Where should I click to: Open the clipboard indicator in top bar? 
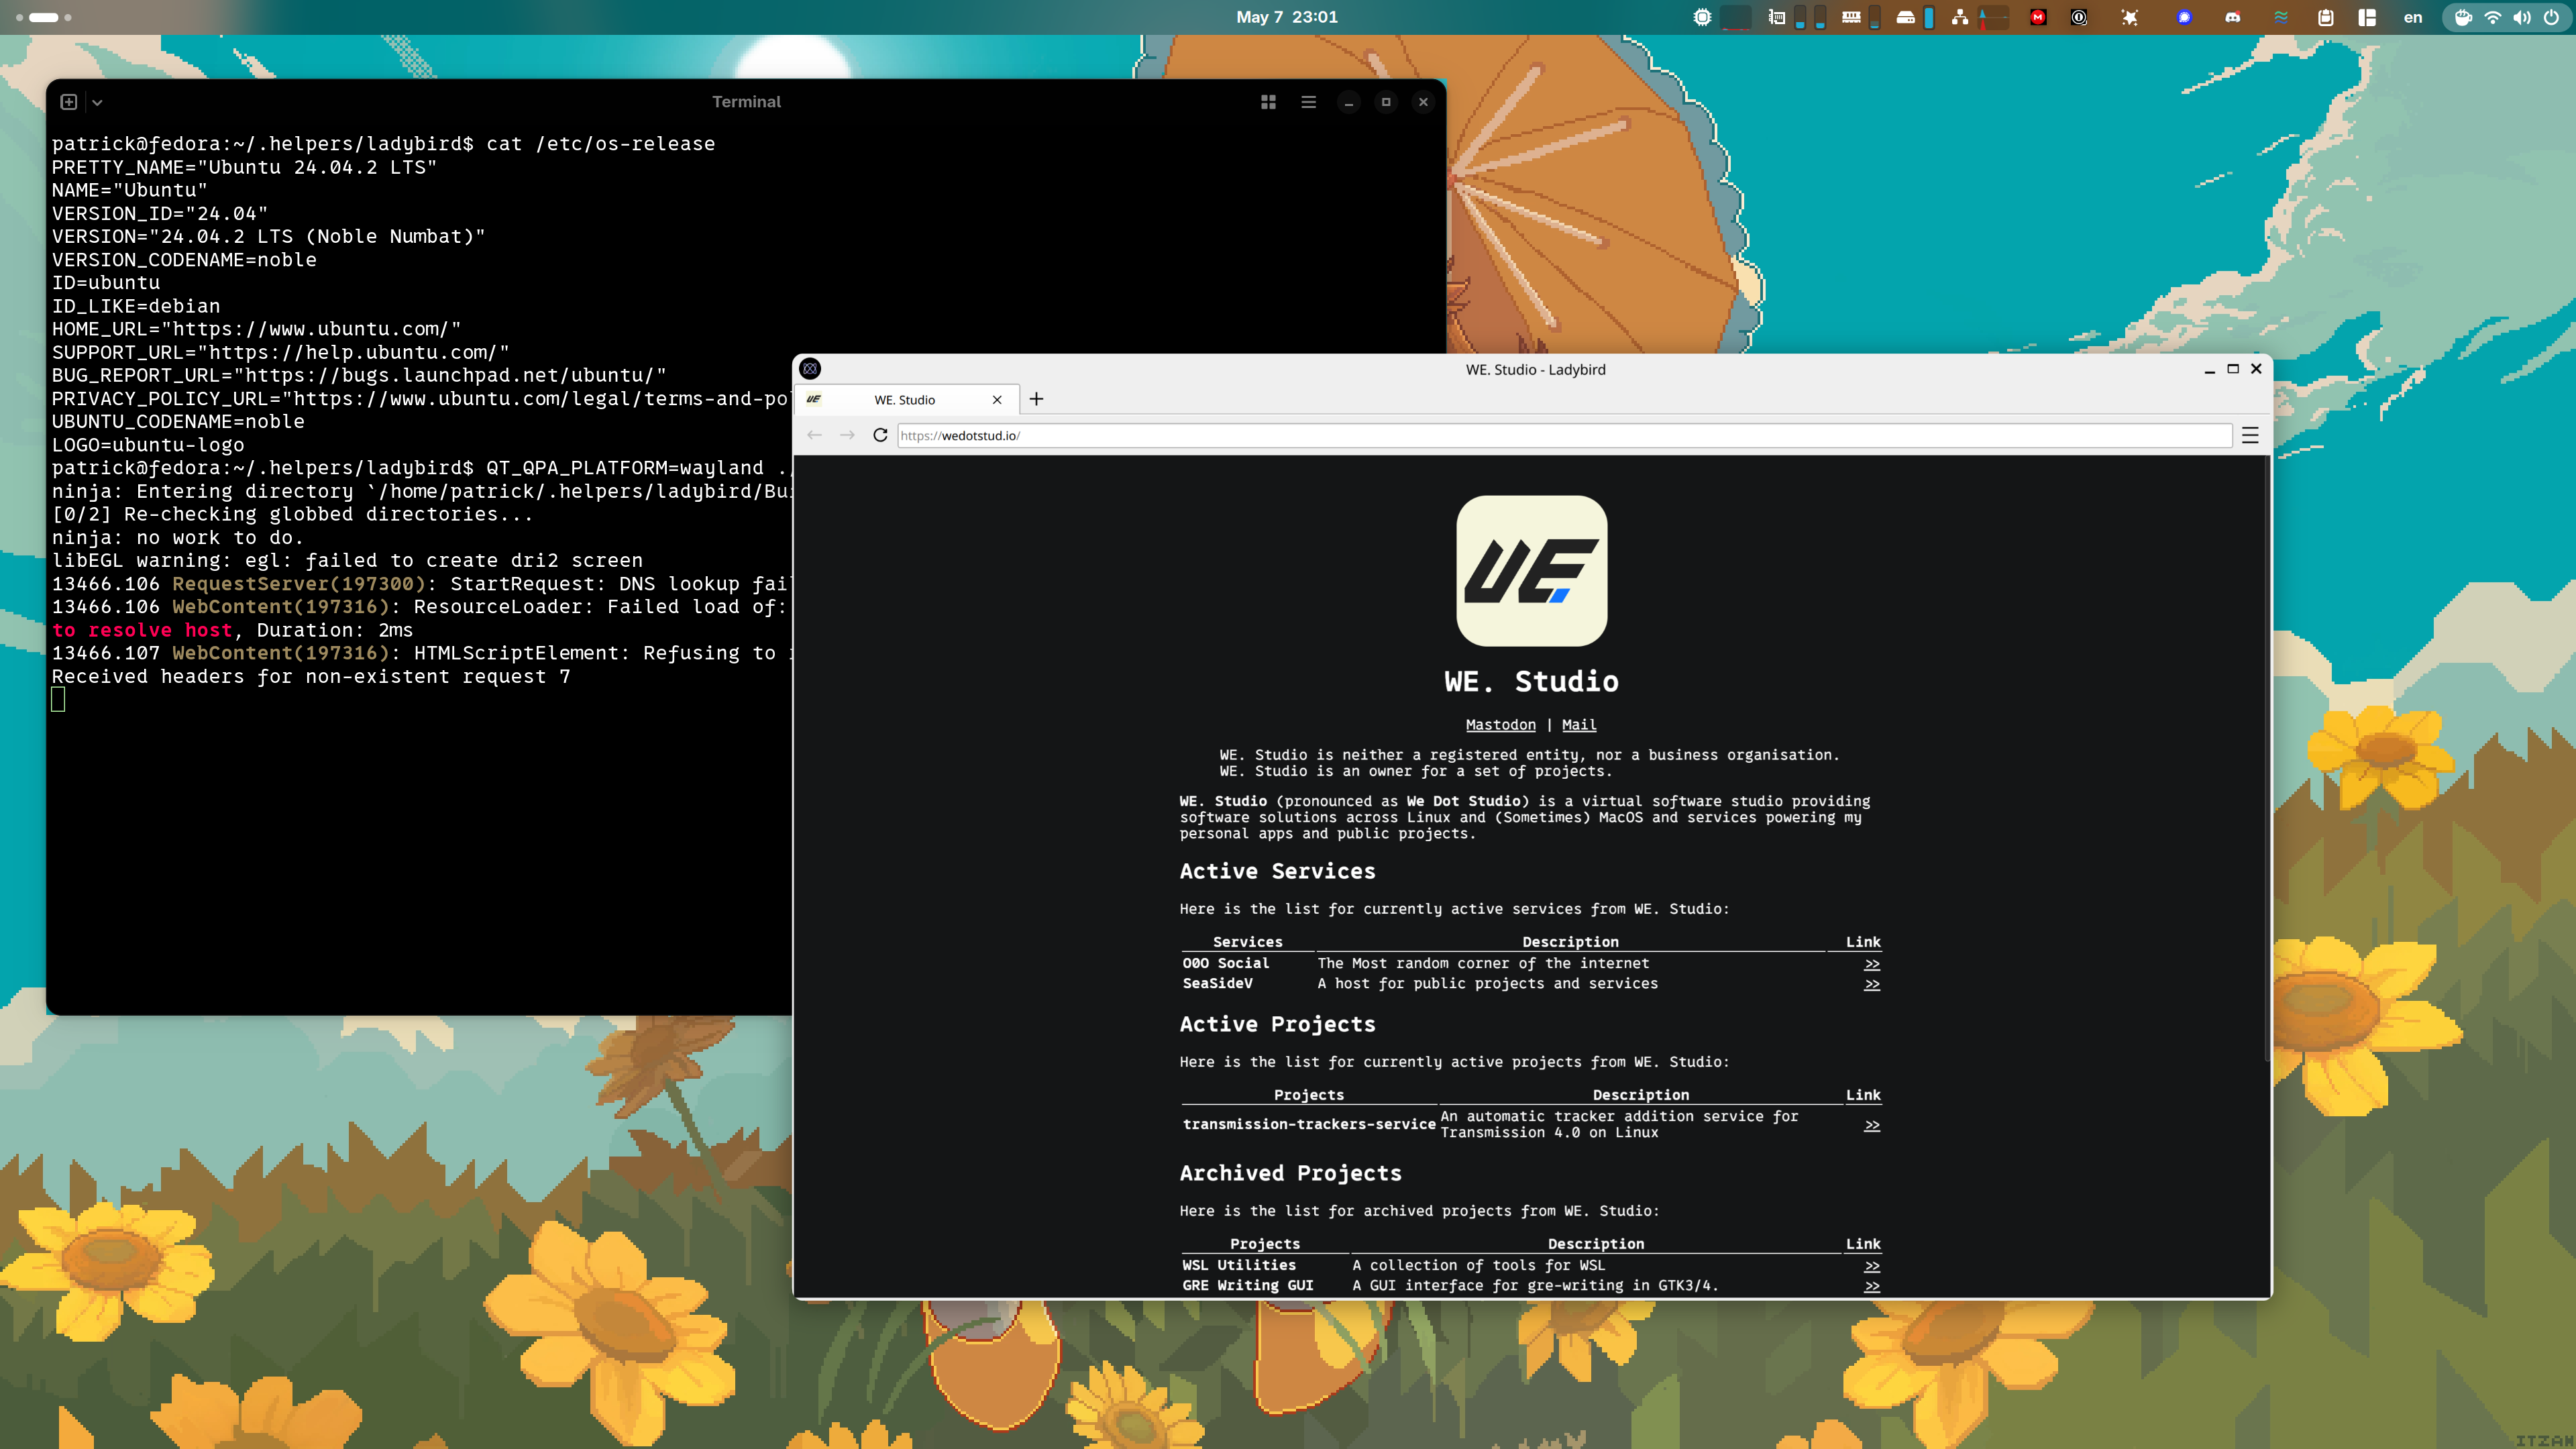pos(2326,17)
